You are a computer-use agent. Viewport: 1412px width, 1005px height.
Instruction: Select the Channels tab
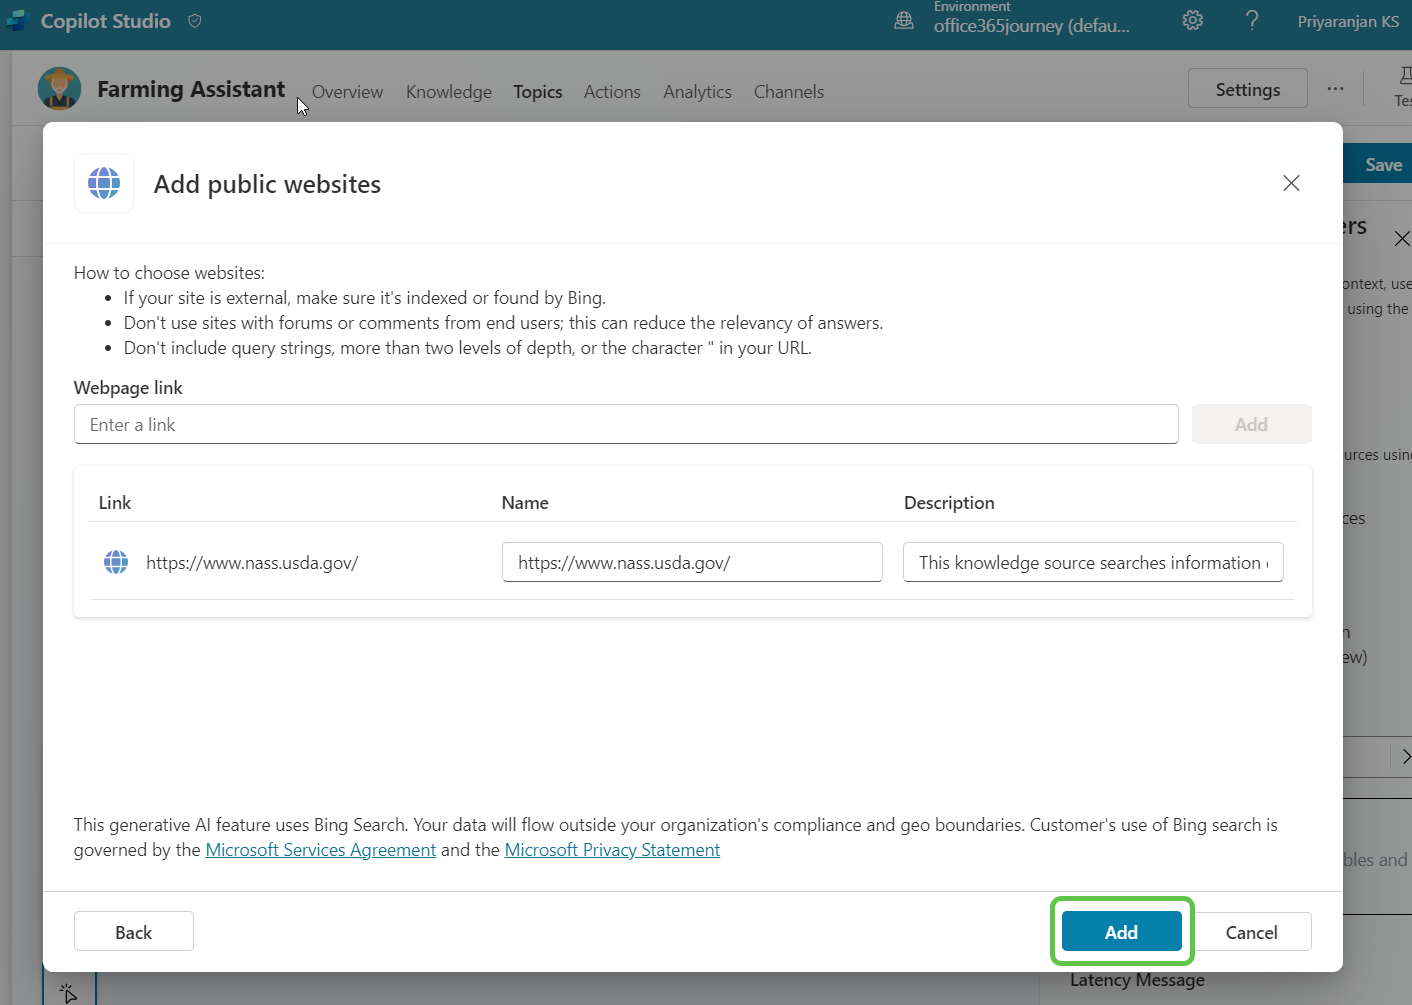pos(788,92)
